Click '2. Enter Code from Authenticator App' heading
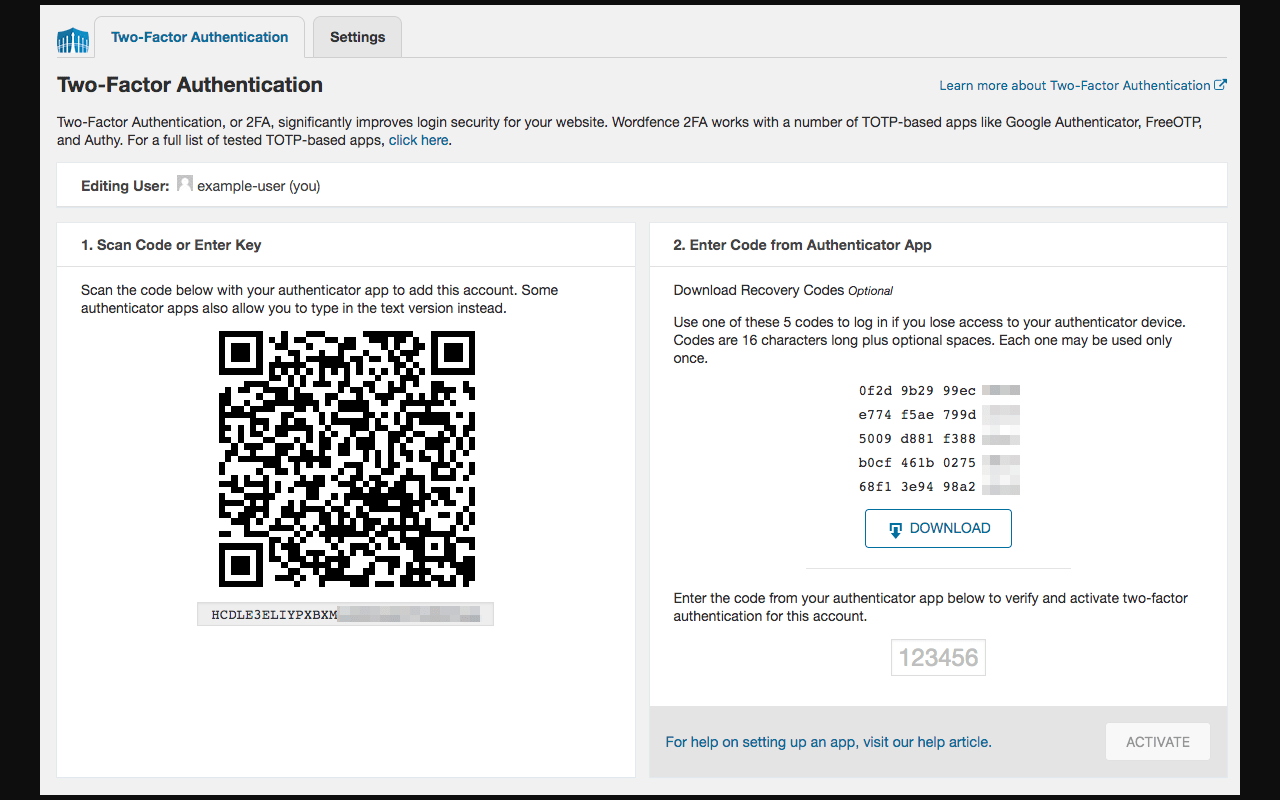 803,245
